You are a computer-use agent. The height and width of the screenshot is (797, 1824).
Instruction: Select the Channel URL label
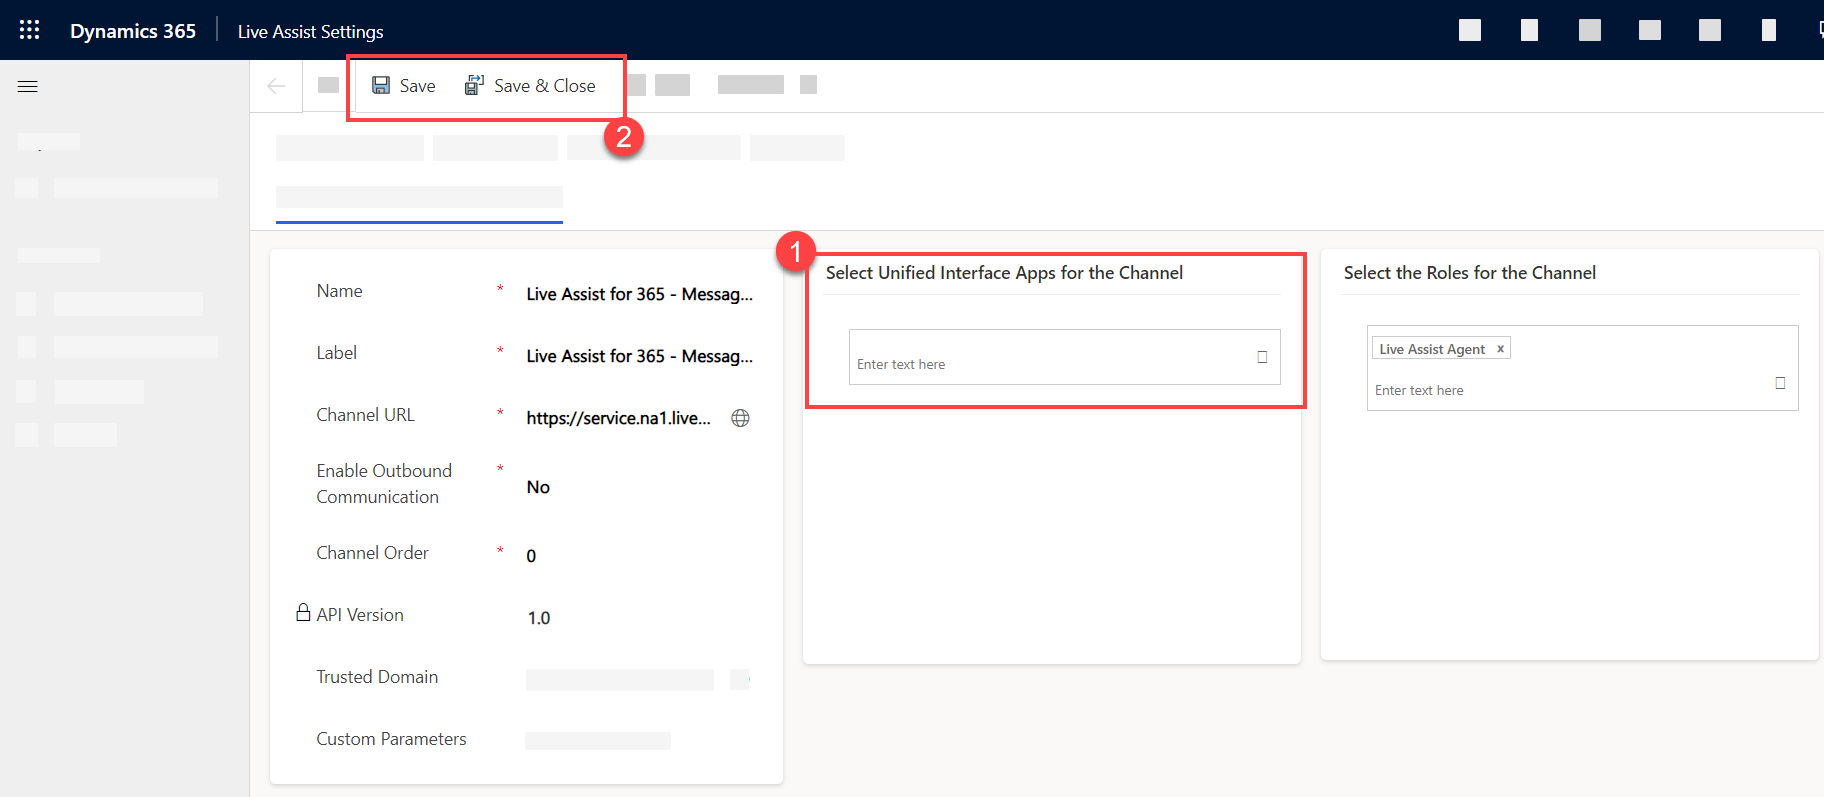tap(365, 415)
